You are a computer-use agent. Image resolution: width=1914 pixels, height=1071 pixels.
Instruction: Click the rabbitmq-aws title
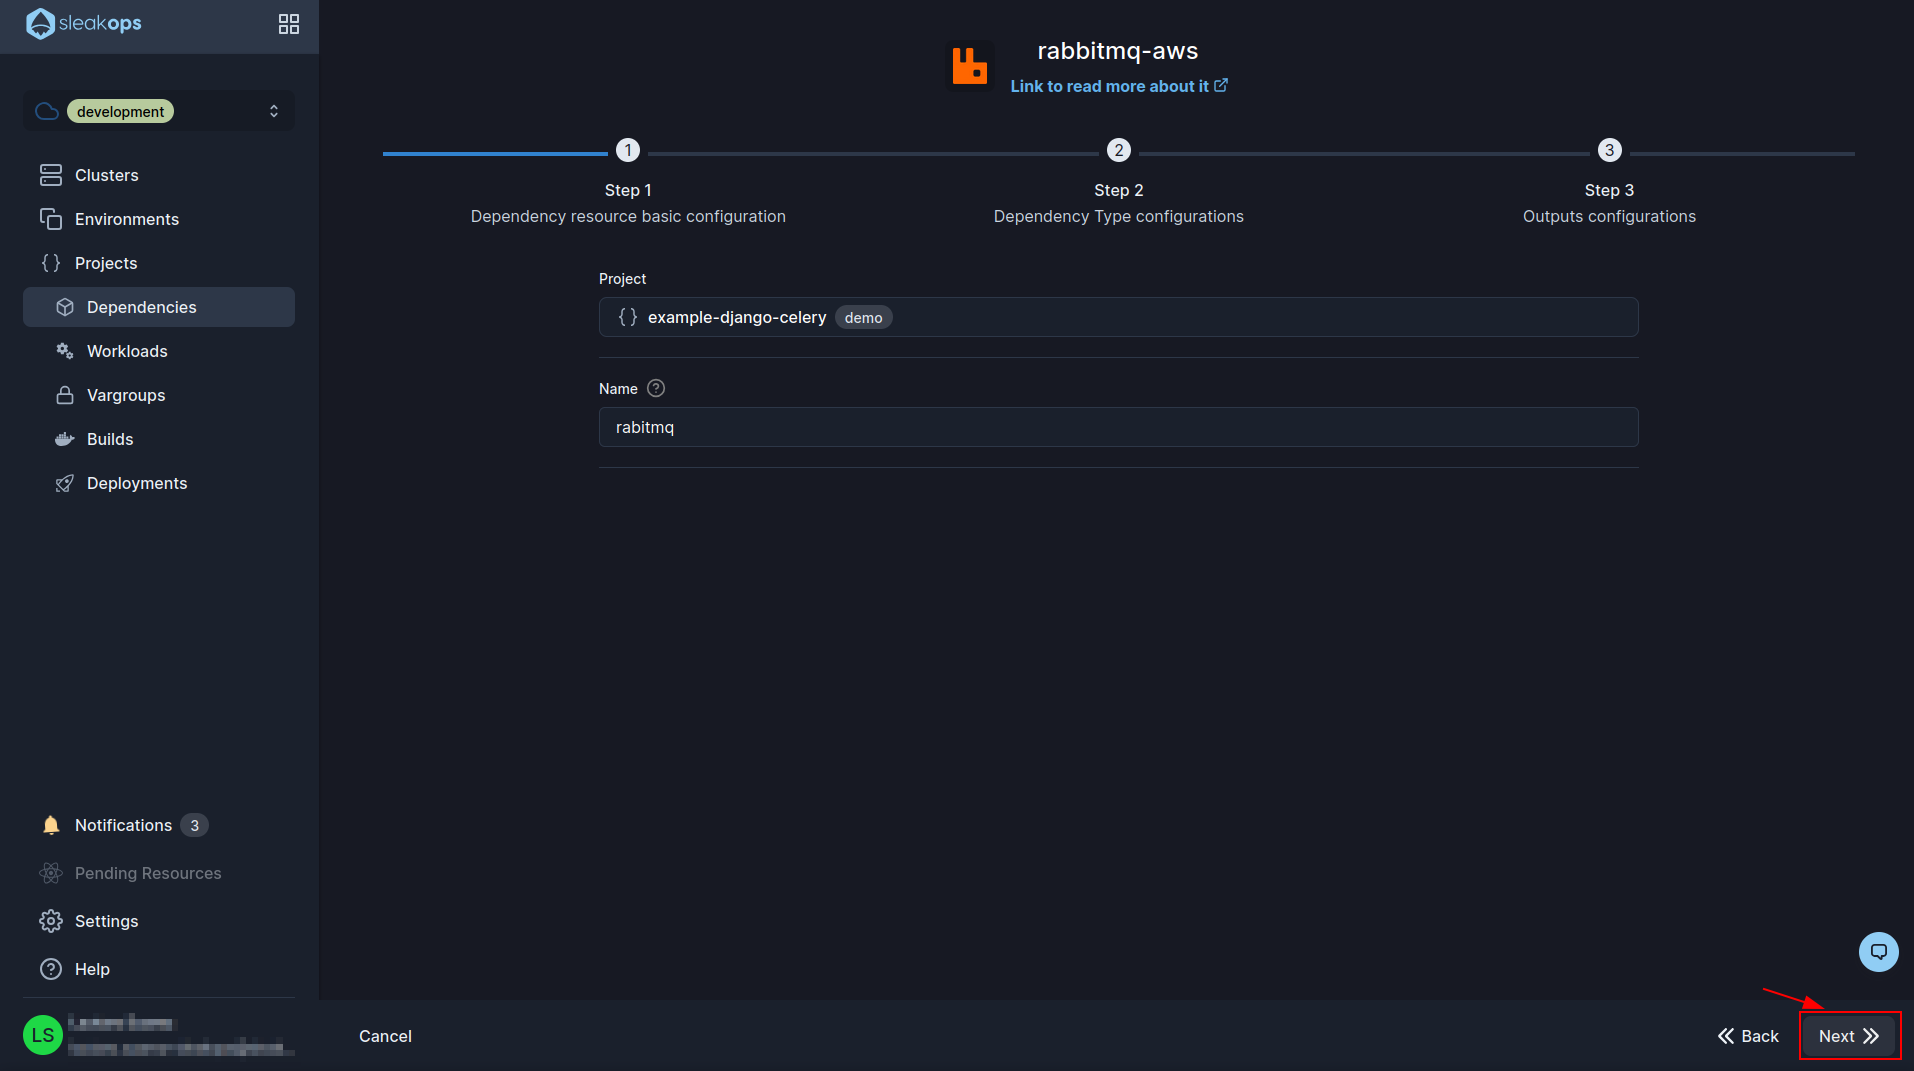(x=1118, y=51)
